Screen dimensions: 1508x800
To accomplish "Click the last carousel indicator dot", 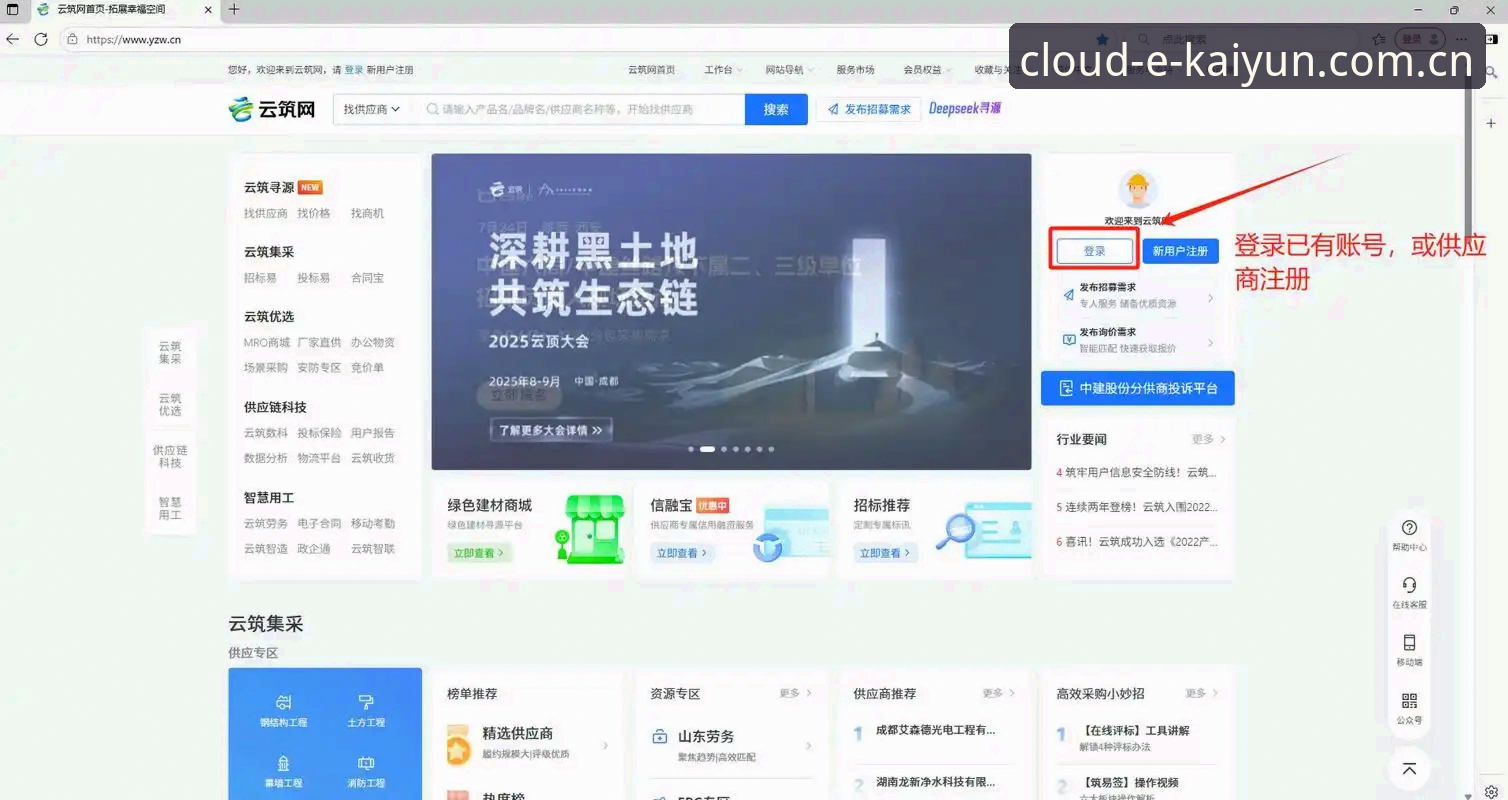I will point(770,449).
